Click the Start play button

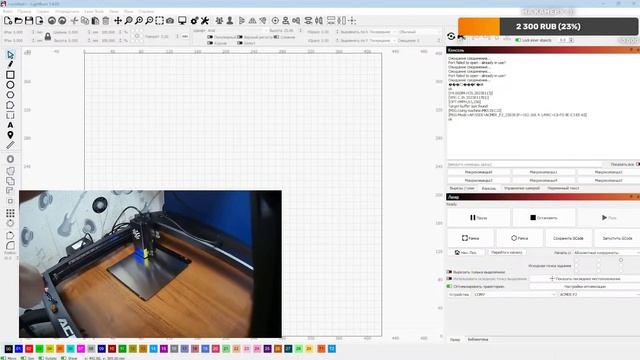pos(609,218)
